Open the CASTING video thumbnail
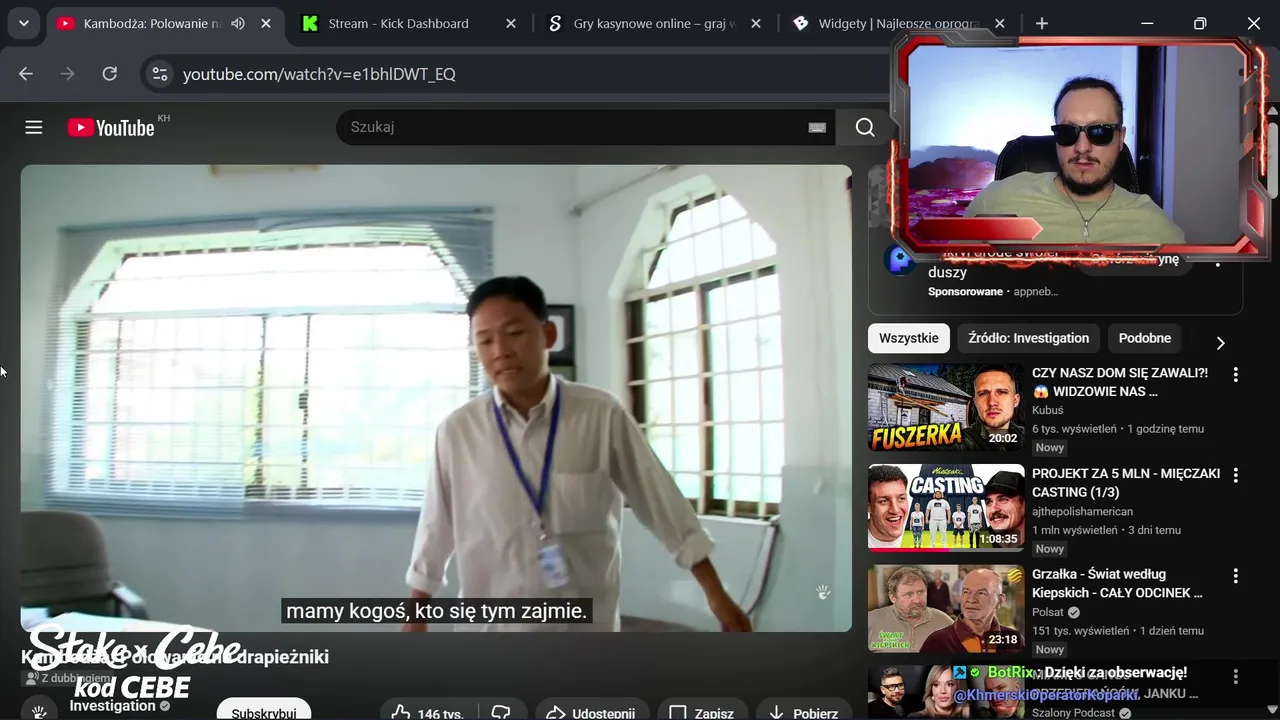1280x720 pixels. pyautogui.click(x=946, y=508)
